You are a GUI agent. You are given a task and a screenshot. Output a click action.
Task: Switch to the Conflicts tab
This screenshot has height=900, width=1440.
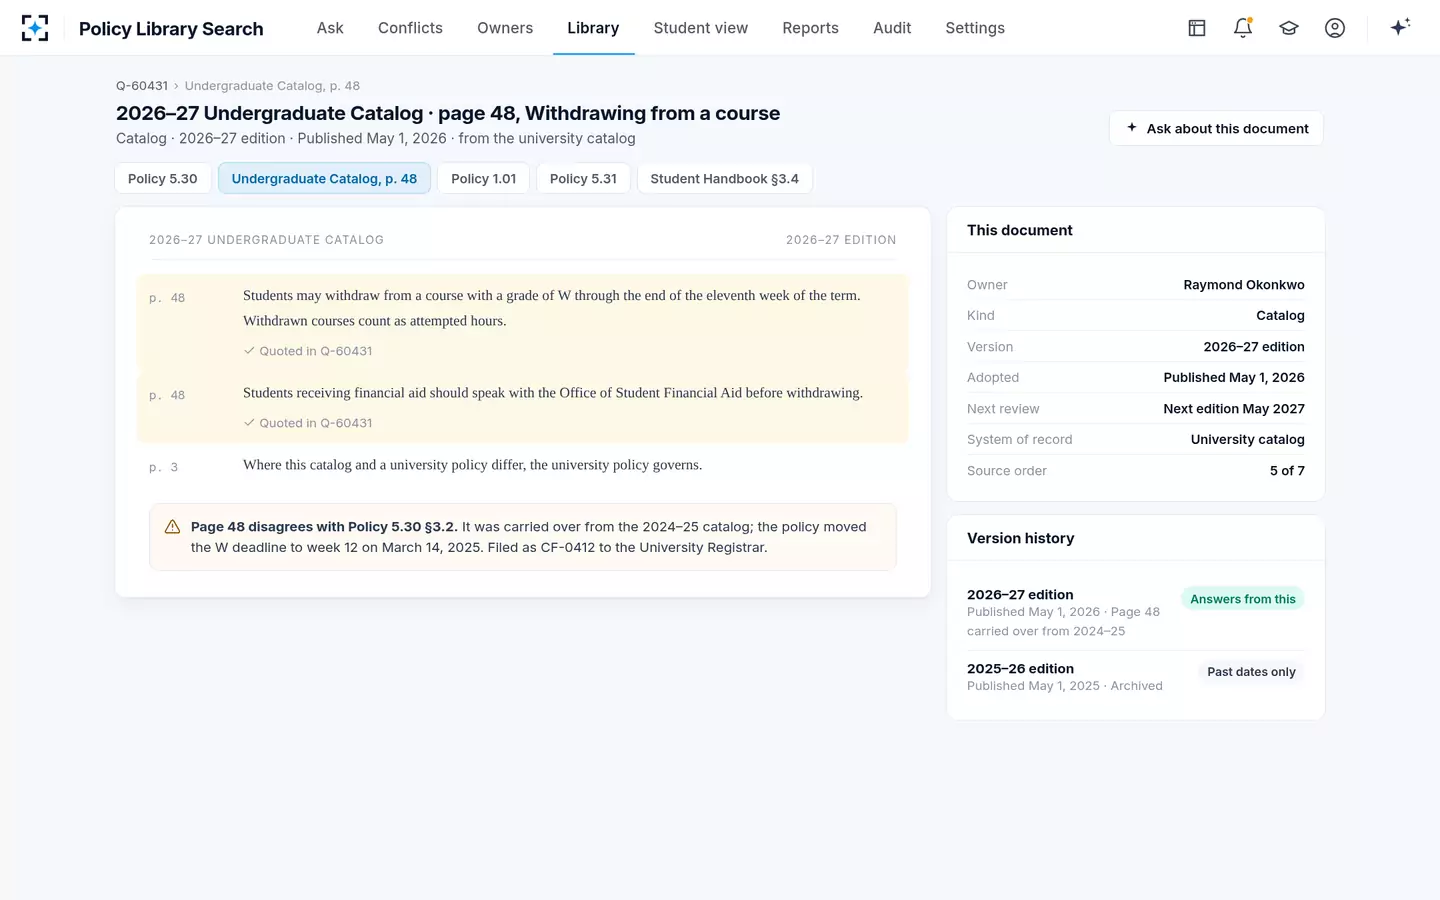tap(410, 28)
